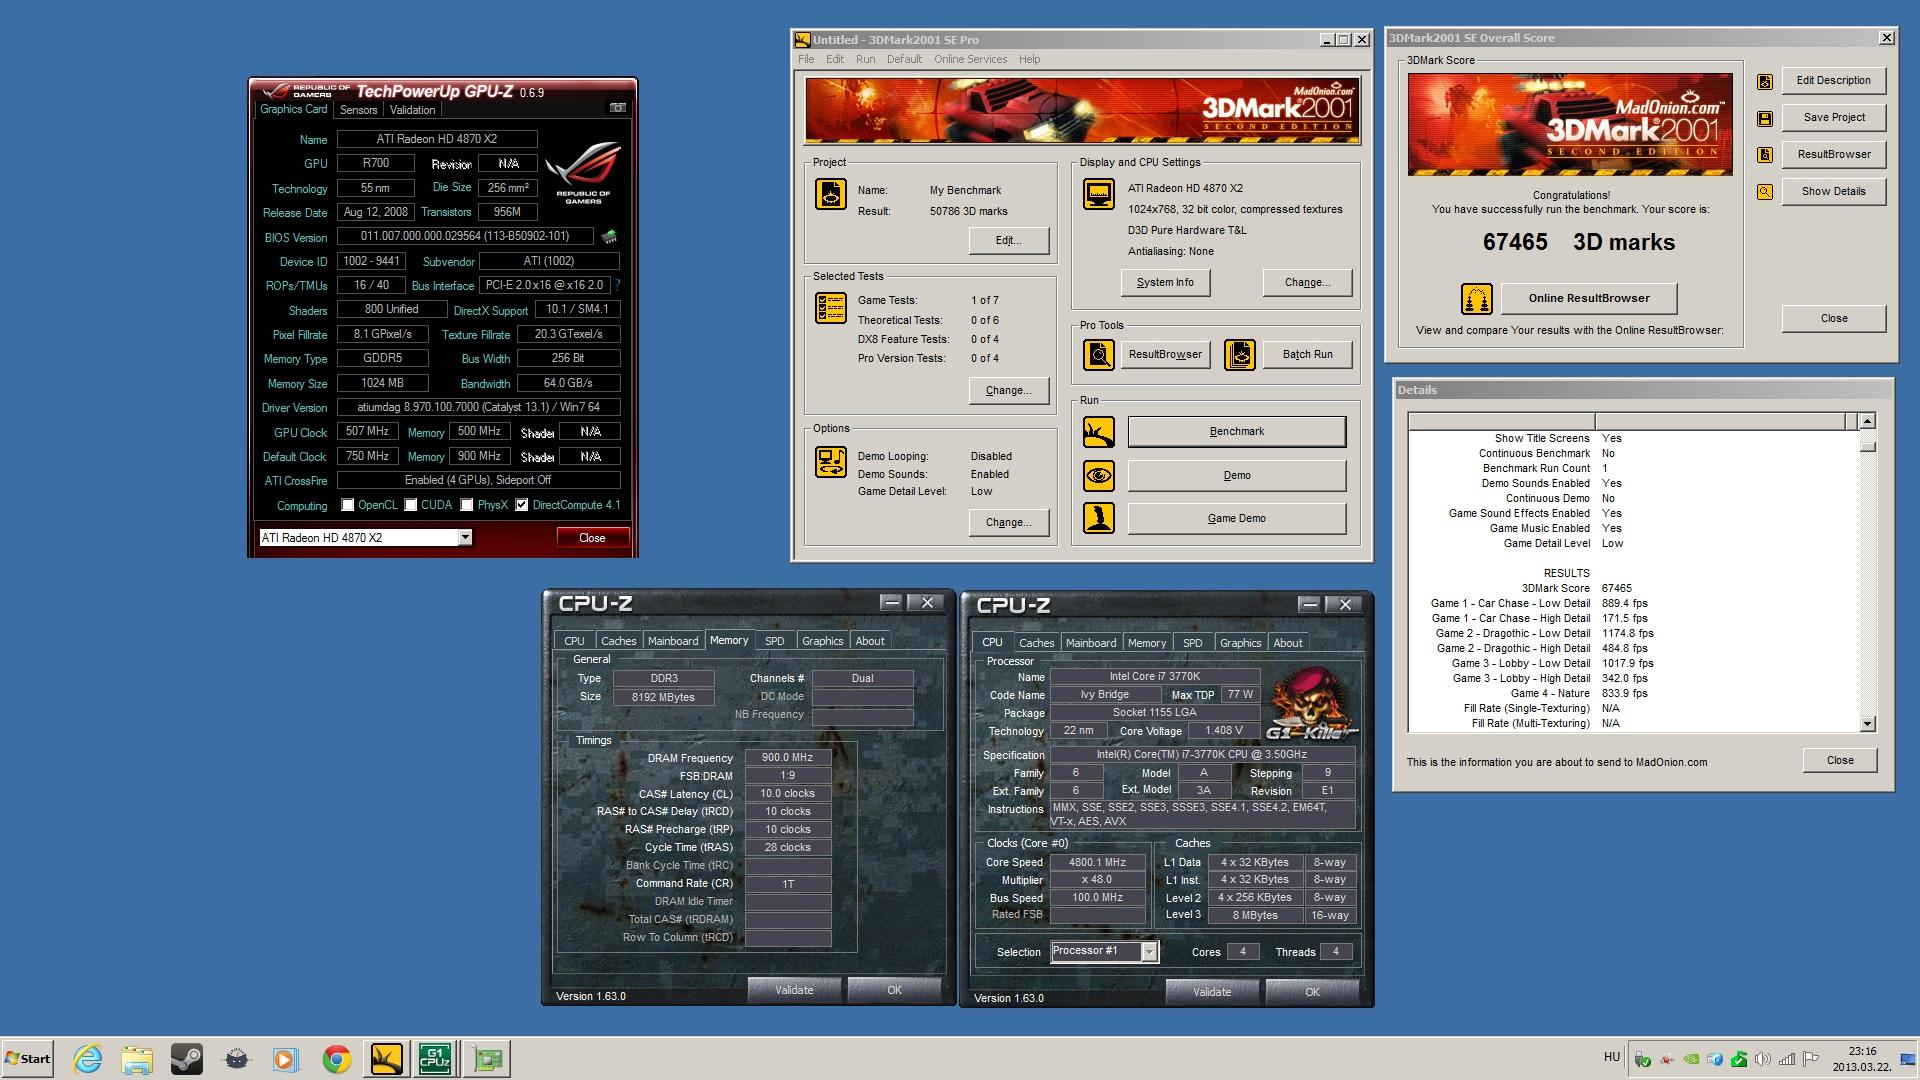Open the GPU selection dropdown in GPU-Z
The width and height of the screenshot is (1920, 1080).
pos(465,537)
